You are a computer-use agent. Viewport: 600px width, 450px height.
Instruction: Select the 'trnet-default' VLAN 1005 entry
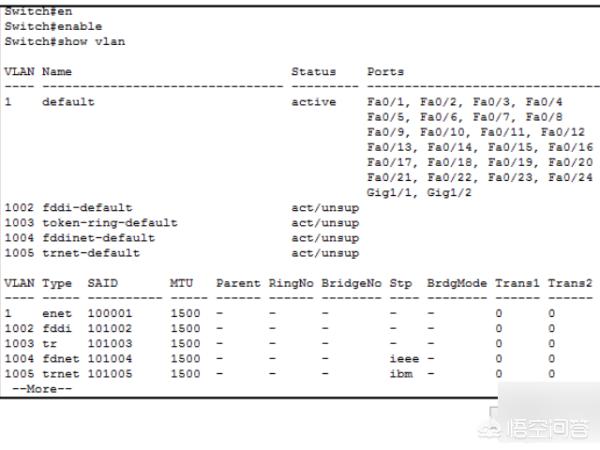point(94,253)
